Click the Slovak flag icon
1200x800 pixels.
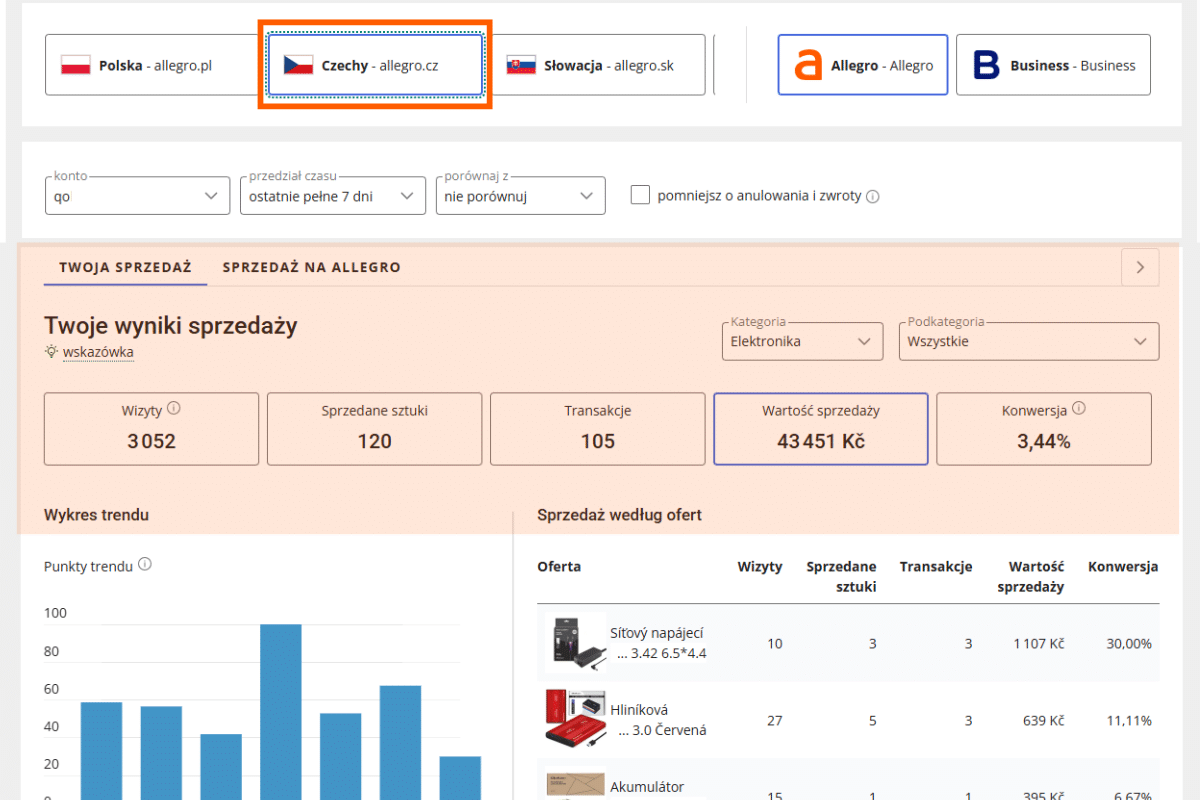coord(521,66)
